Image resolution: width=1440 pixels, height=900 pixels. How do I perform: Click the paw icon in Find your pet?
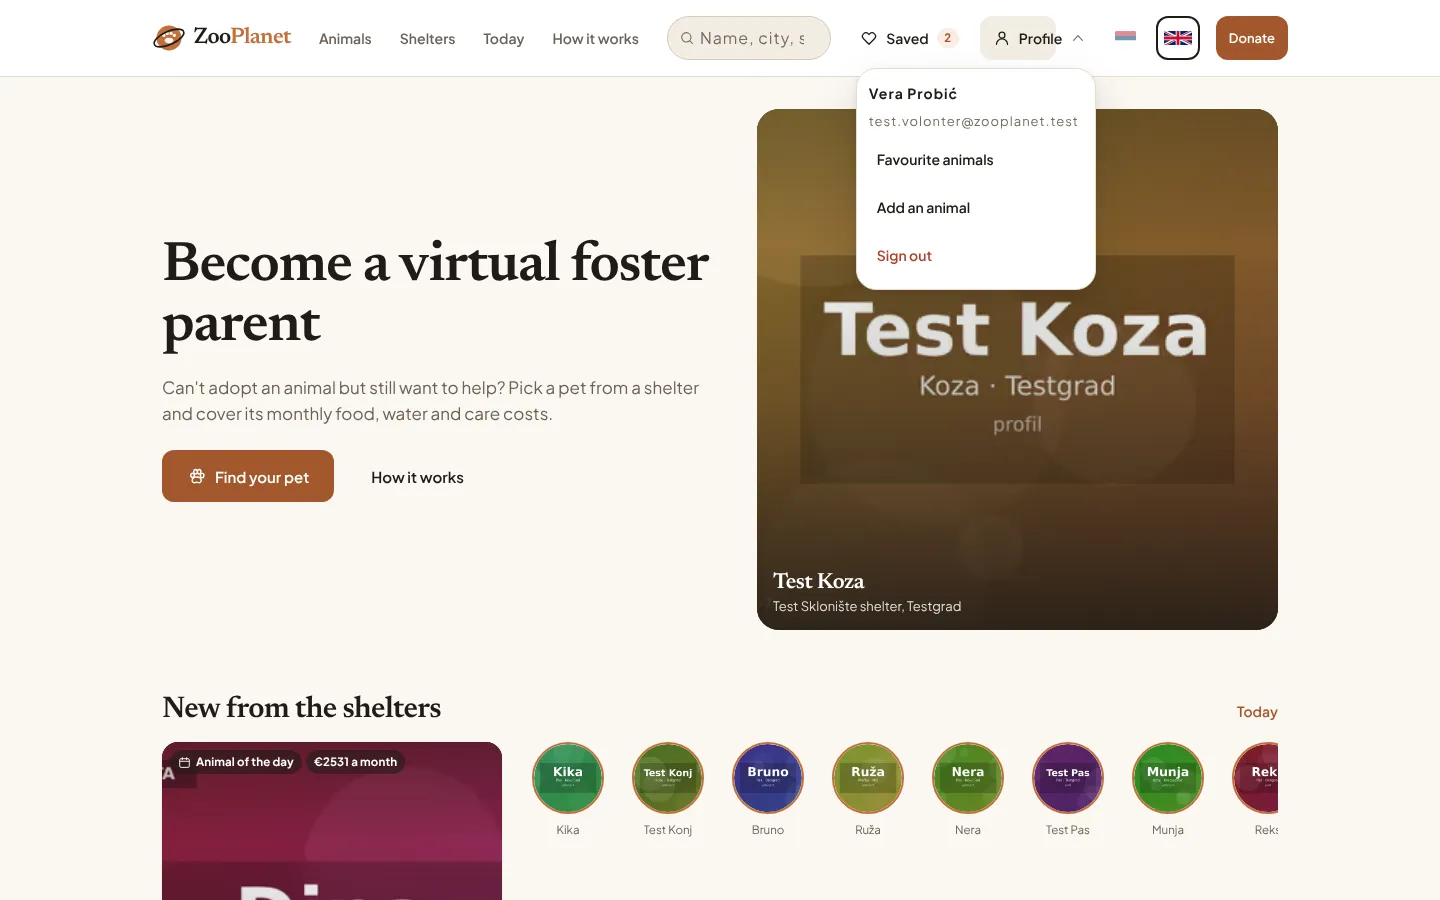[x=197, y=476]
